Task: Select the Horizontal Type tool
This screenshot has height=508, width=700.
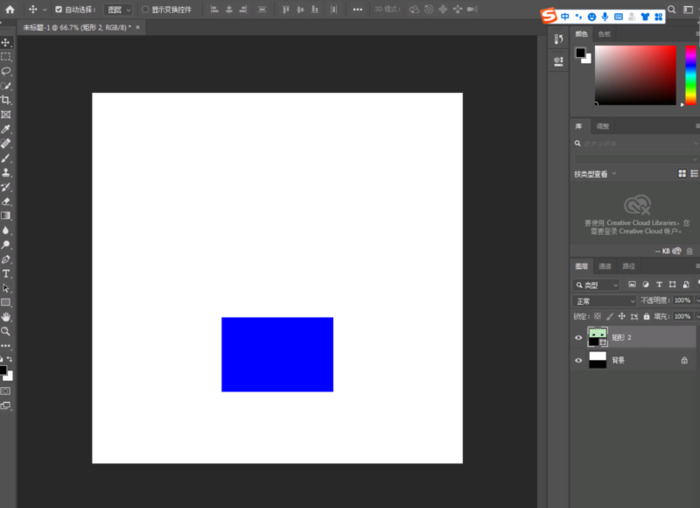Action: (x=6, y=273)
